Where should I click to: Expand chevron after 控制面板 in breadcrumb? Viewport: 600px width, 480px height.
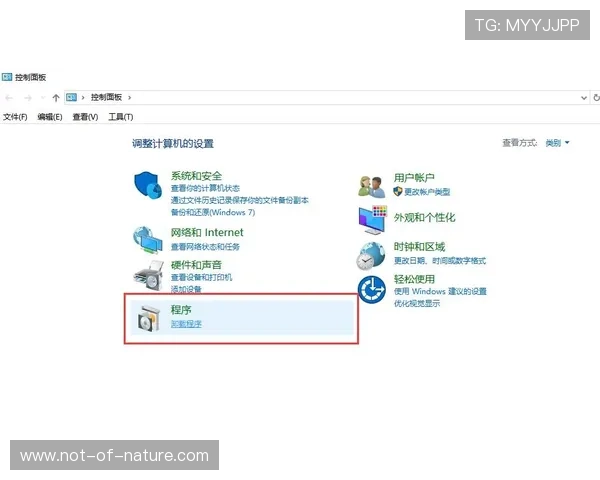pyautogui.click(x=129, y=98)
